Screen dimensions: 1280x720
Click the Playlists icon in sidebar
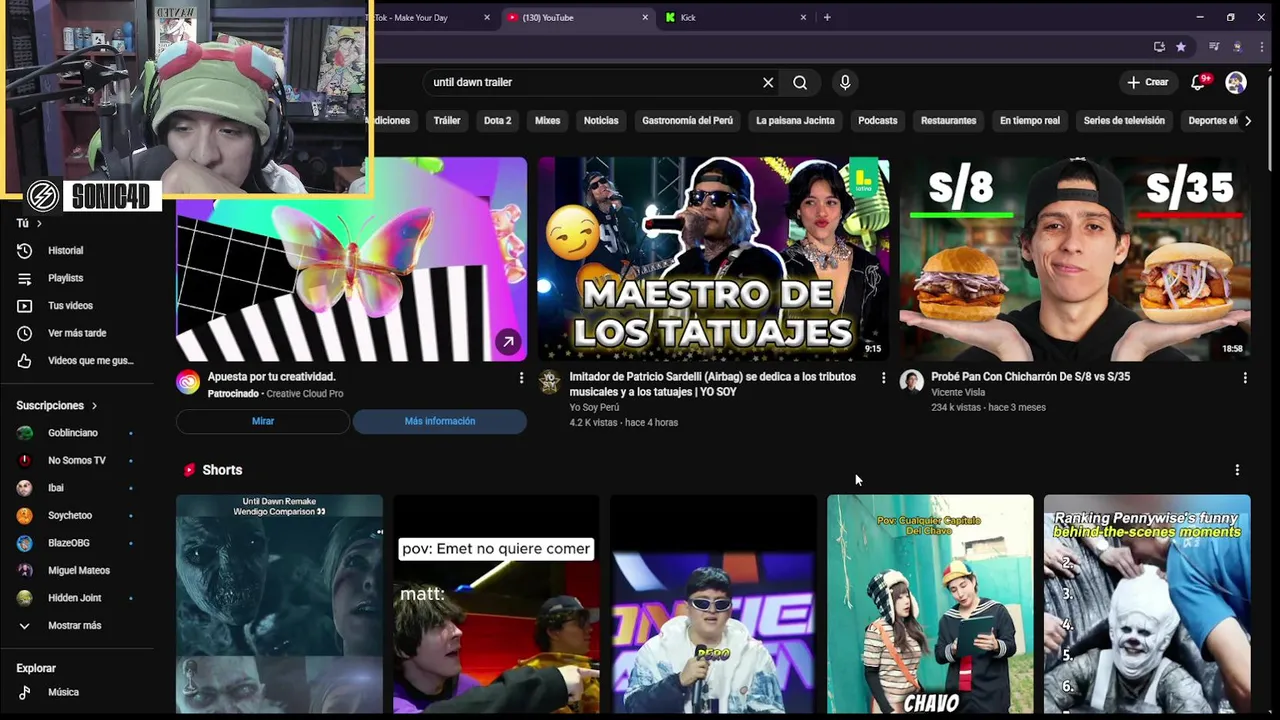point(25,278)
